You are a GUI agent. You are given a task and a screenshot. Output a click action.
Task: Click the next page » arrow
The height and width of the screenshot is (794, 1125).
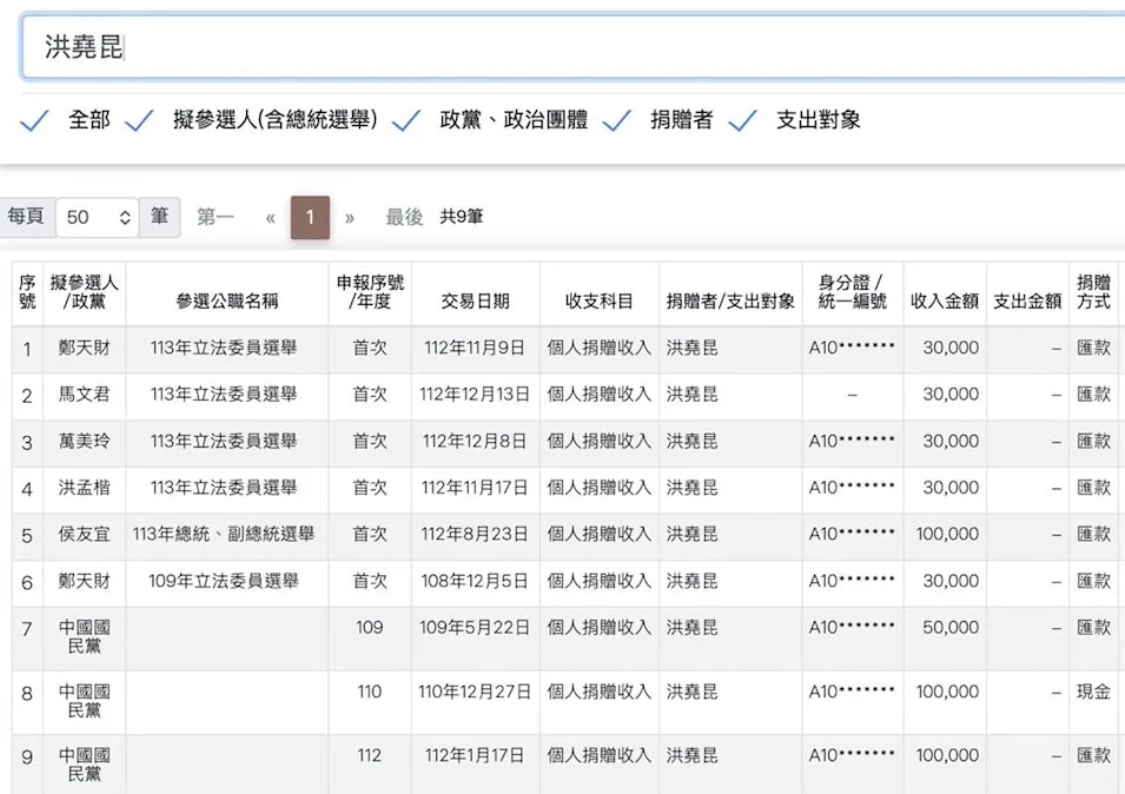coord(349,217)
